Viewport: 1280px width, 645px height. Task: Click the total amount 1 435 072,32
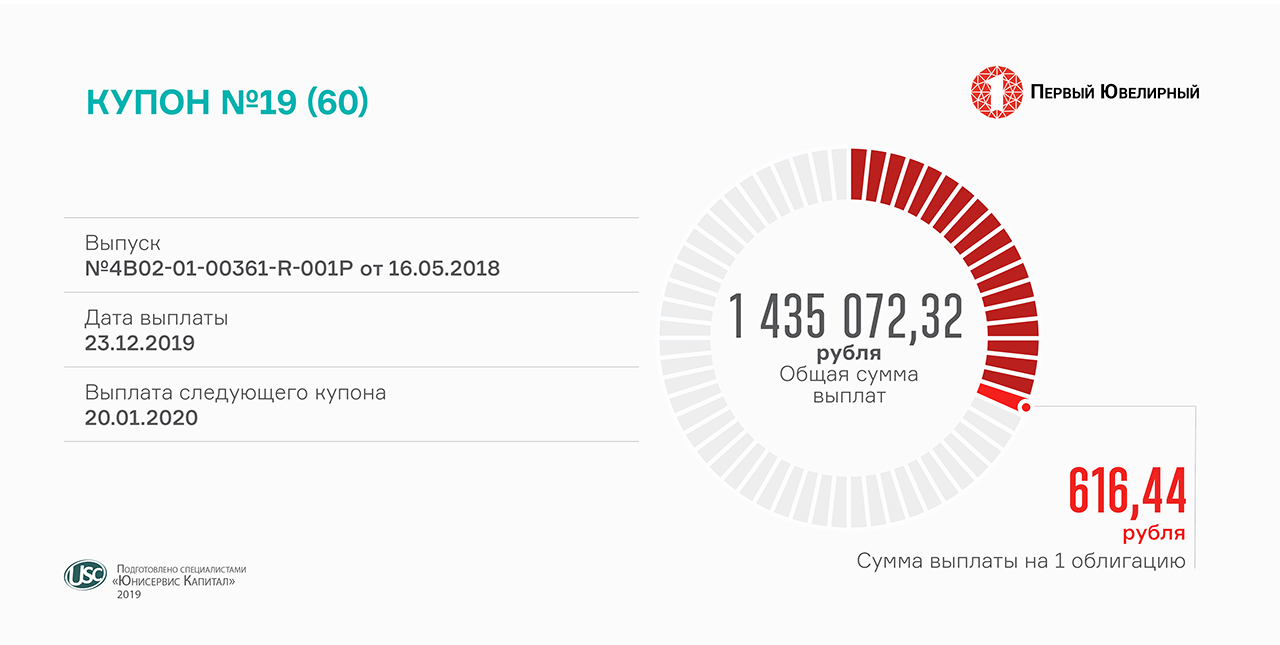click(x=846, y=316)
